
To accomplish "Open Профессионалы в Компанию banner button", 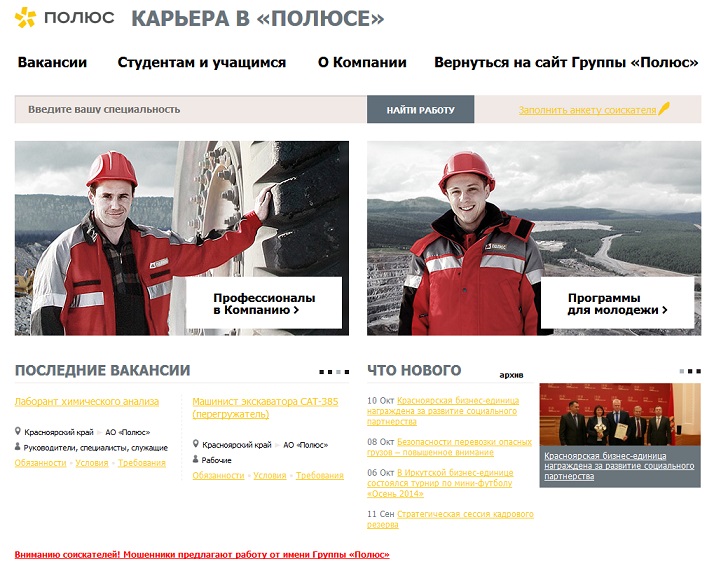I will click(x=264, y=303).
